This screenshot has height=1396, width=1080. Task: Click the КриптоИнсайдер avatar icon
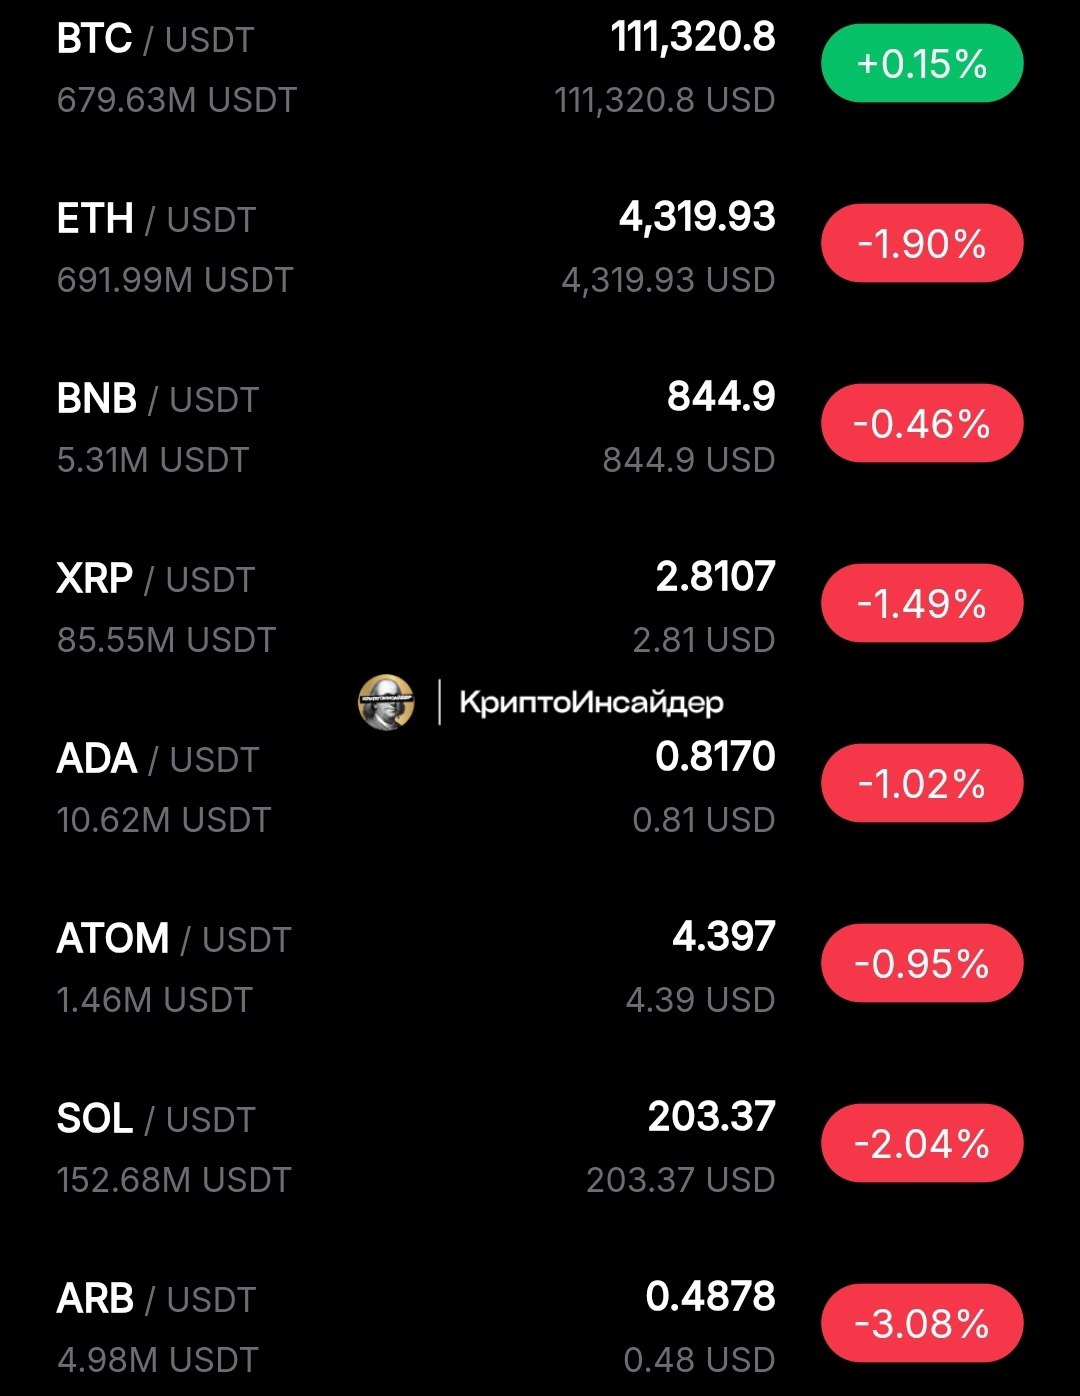tap(386, 702)
